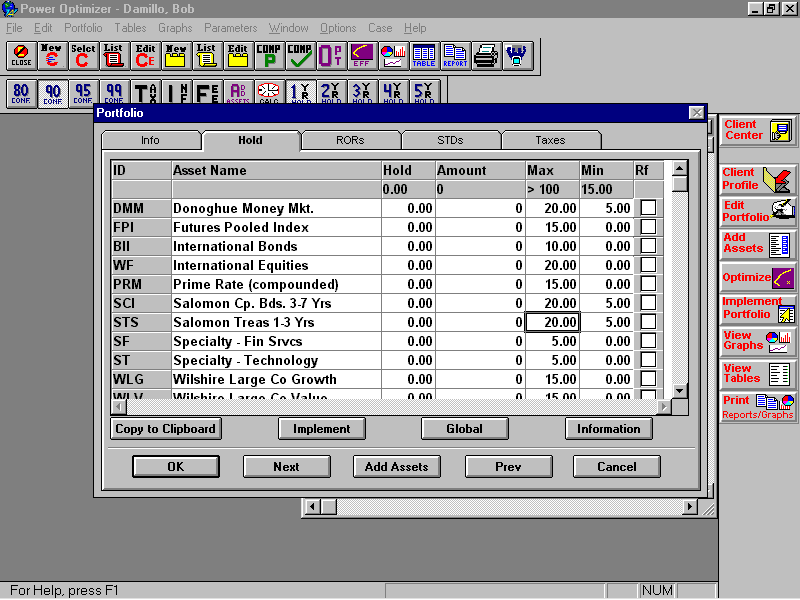Screen dimensions: 800x600
Task: Click the Global button
Action: (464, 428)
